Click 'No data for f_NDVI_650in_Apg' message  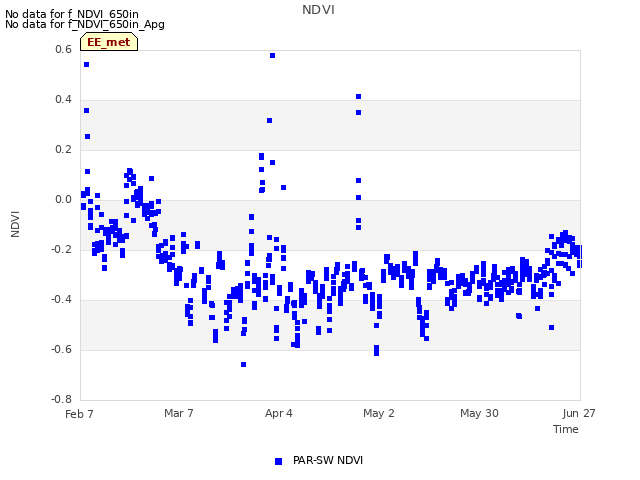tap(85, 24)
